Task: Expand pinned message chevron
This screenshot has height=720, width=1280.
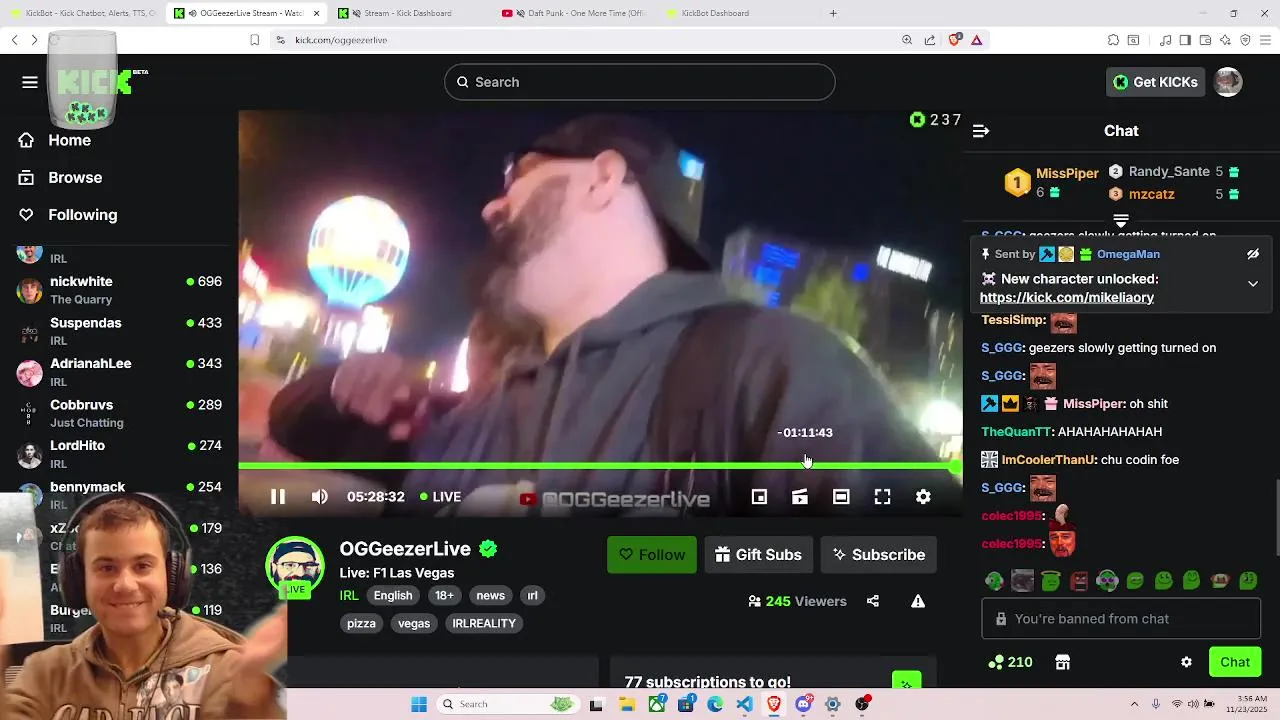Action: pos(1253,284)
